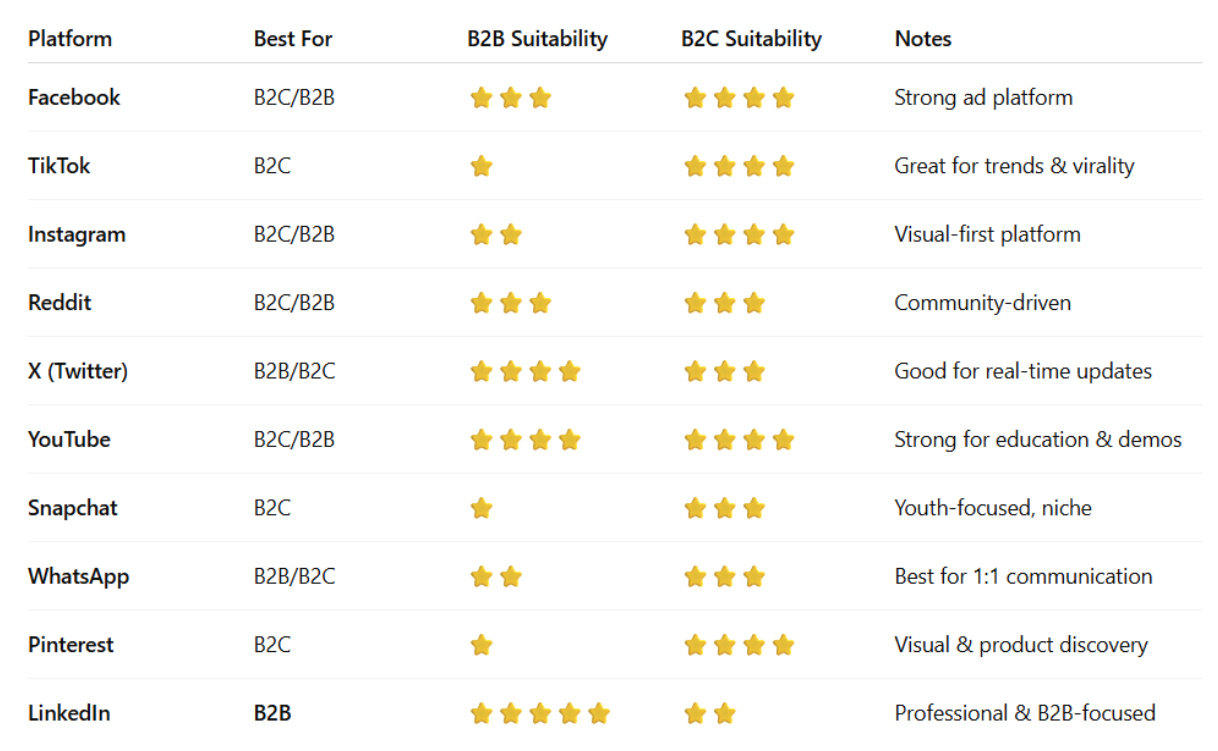Viewport: 1218px width, 751px height.
Task: Click the single B2B star for TikTok
Action: click(481, 166)
